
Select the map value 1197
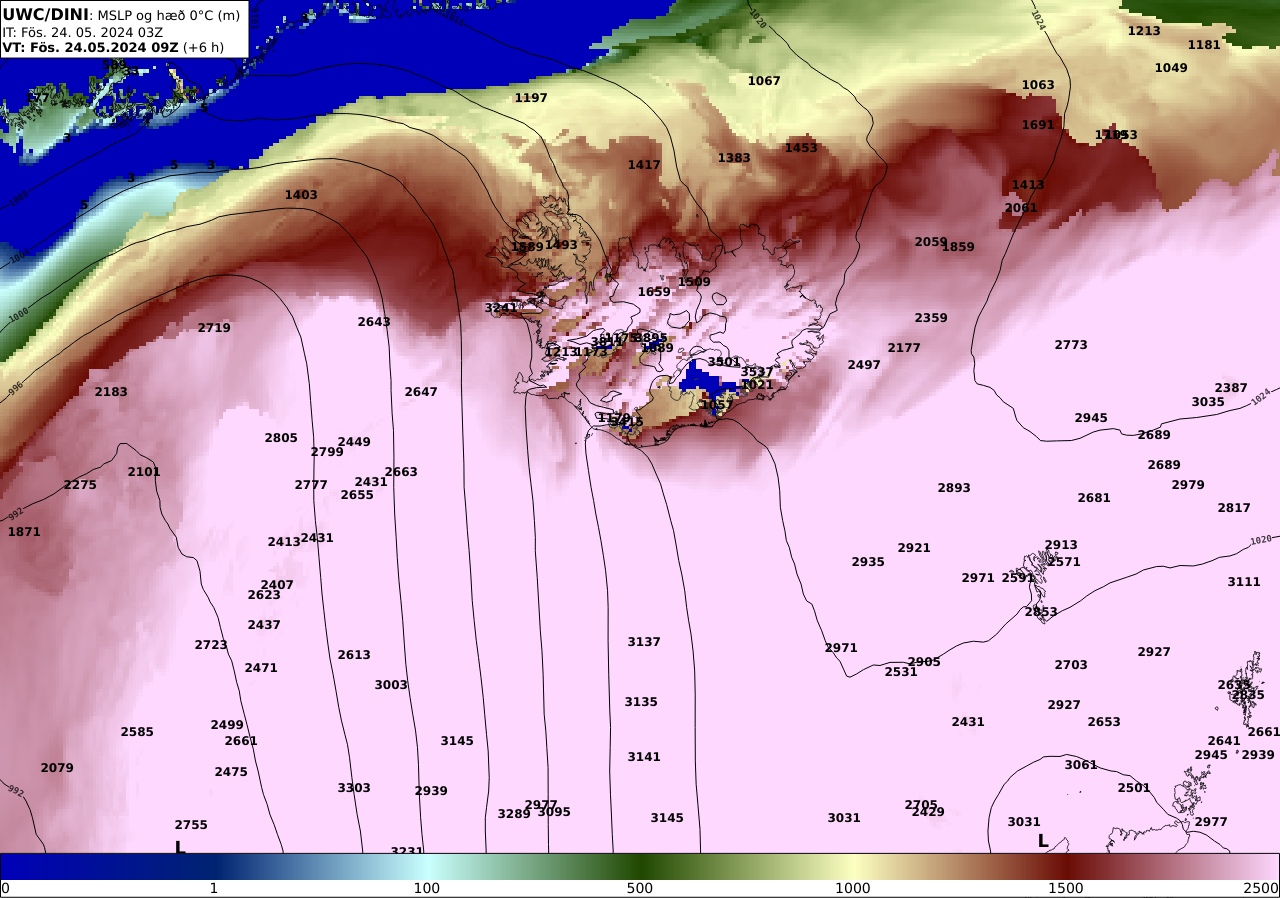coord(531,98)
